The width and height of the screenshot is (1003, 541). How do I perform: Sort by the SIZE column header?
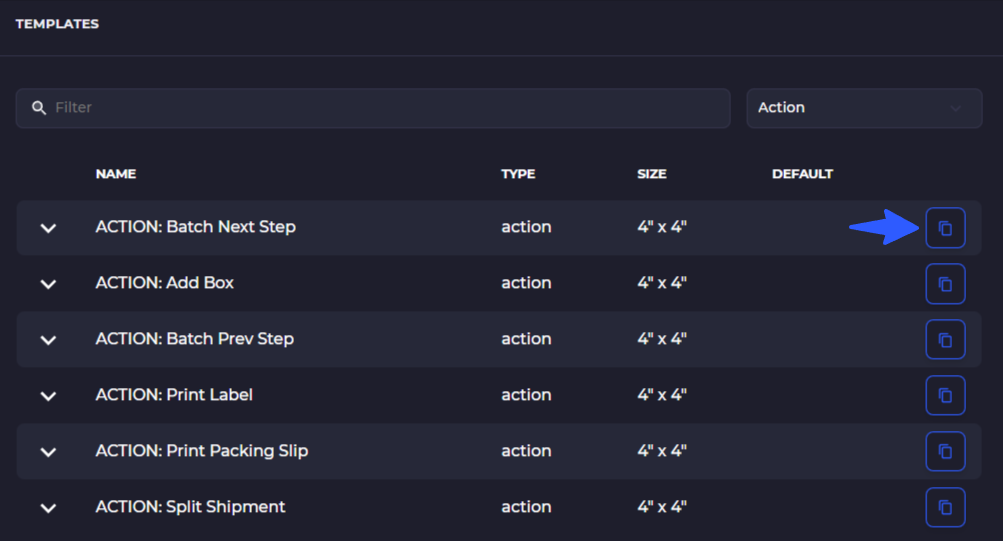pyautogui.click(x=652, y=174)
